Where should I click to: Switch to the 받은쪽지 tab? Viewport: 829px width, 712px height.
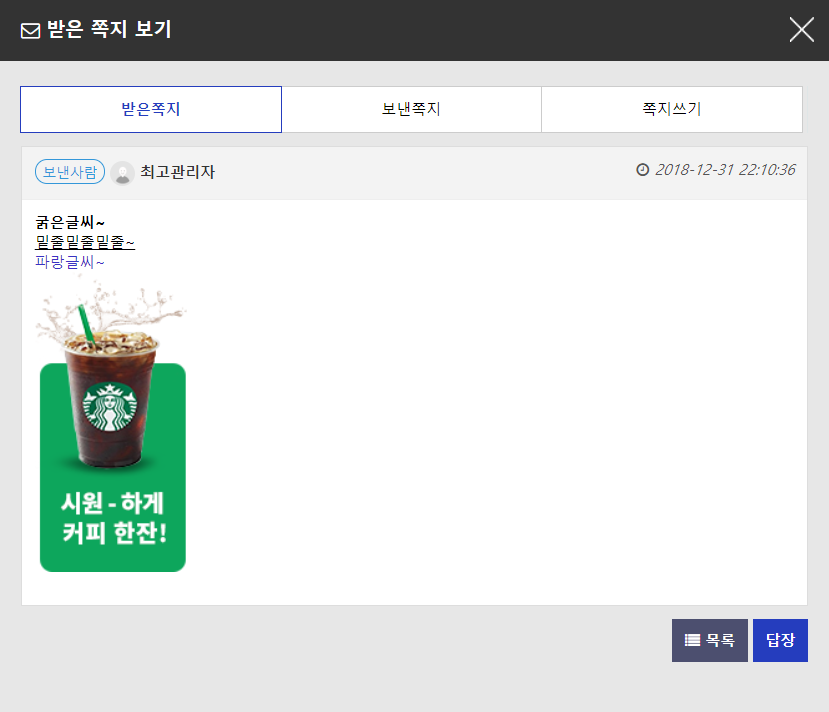click(150, 109)
